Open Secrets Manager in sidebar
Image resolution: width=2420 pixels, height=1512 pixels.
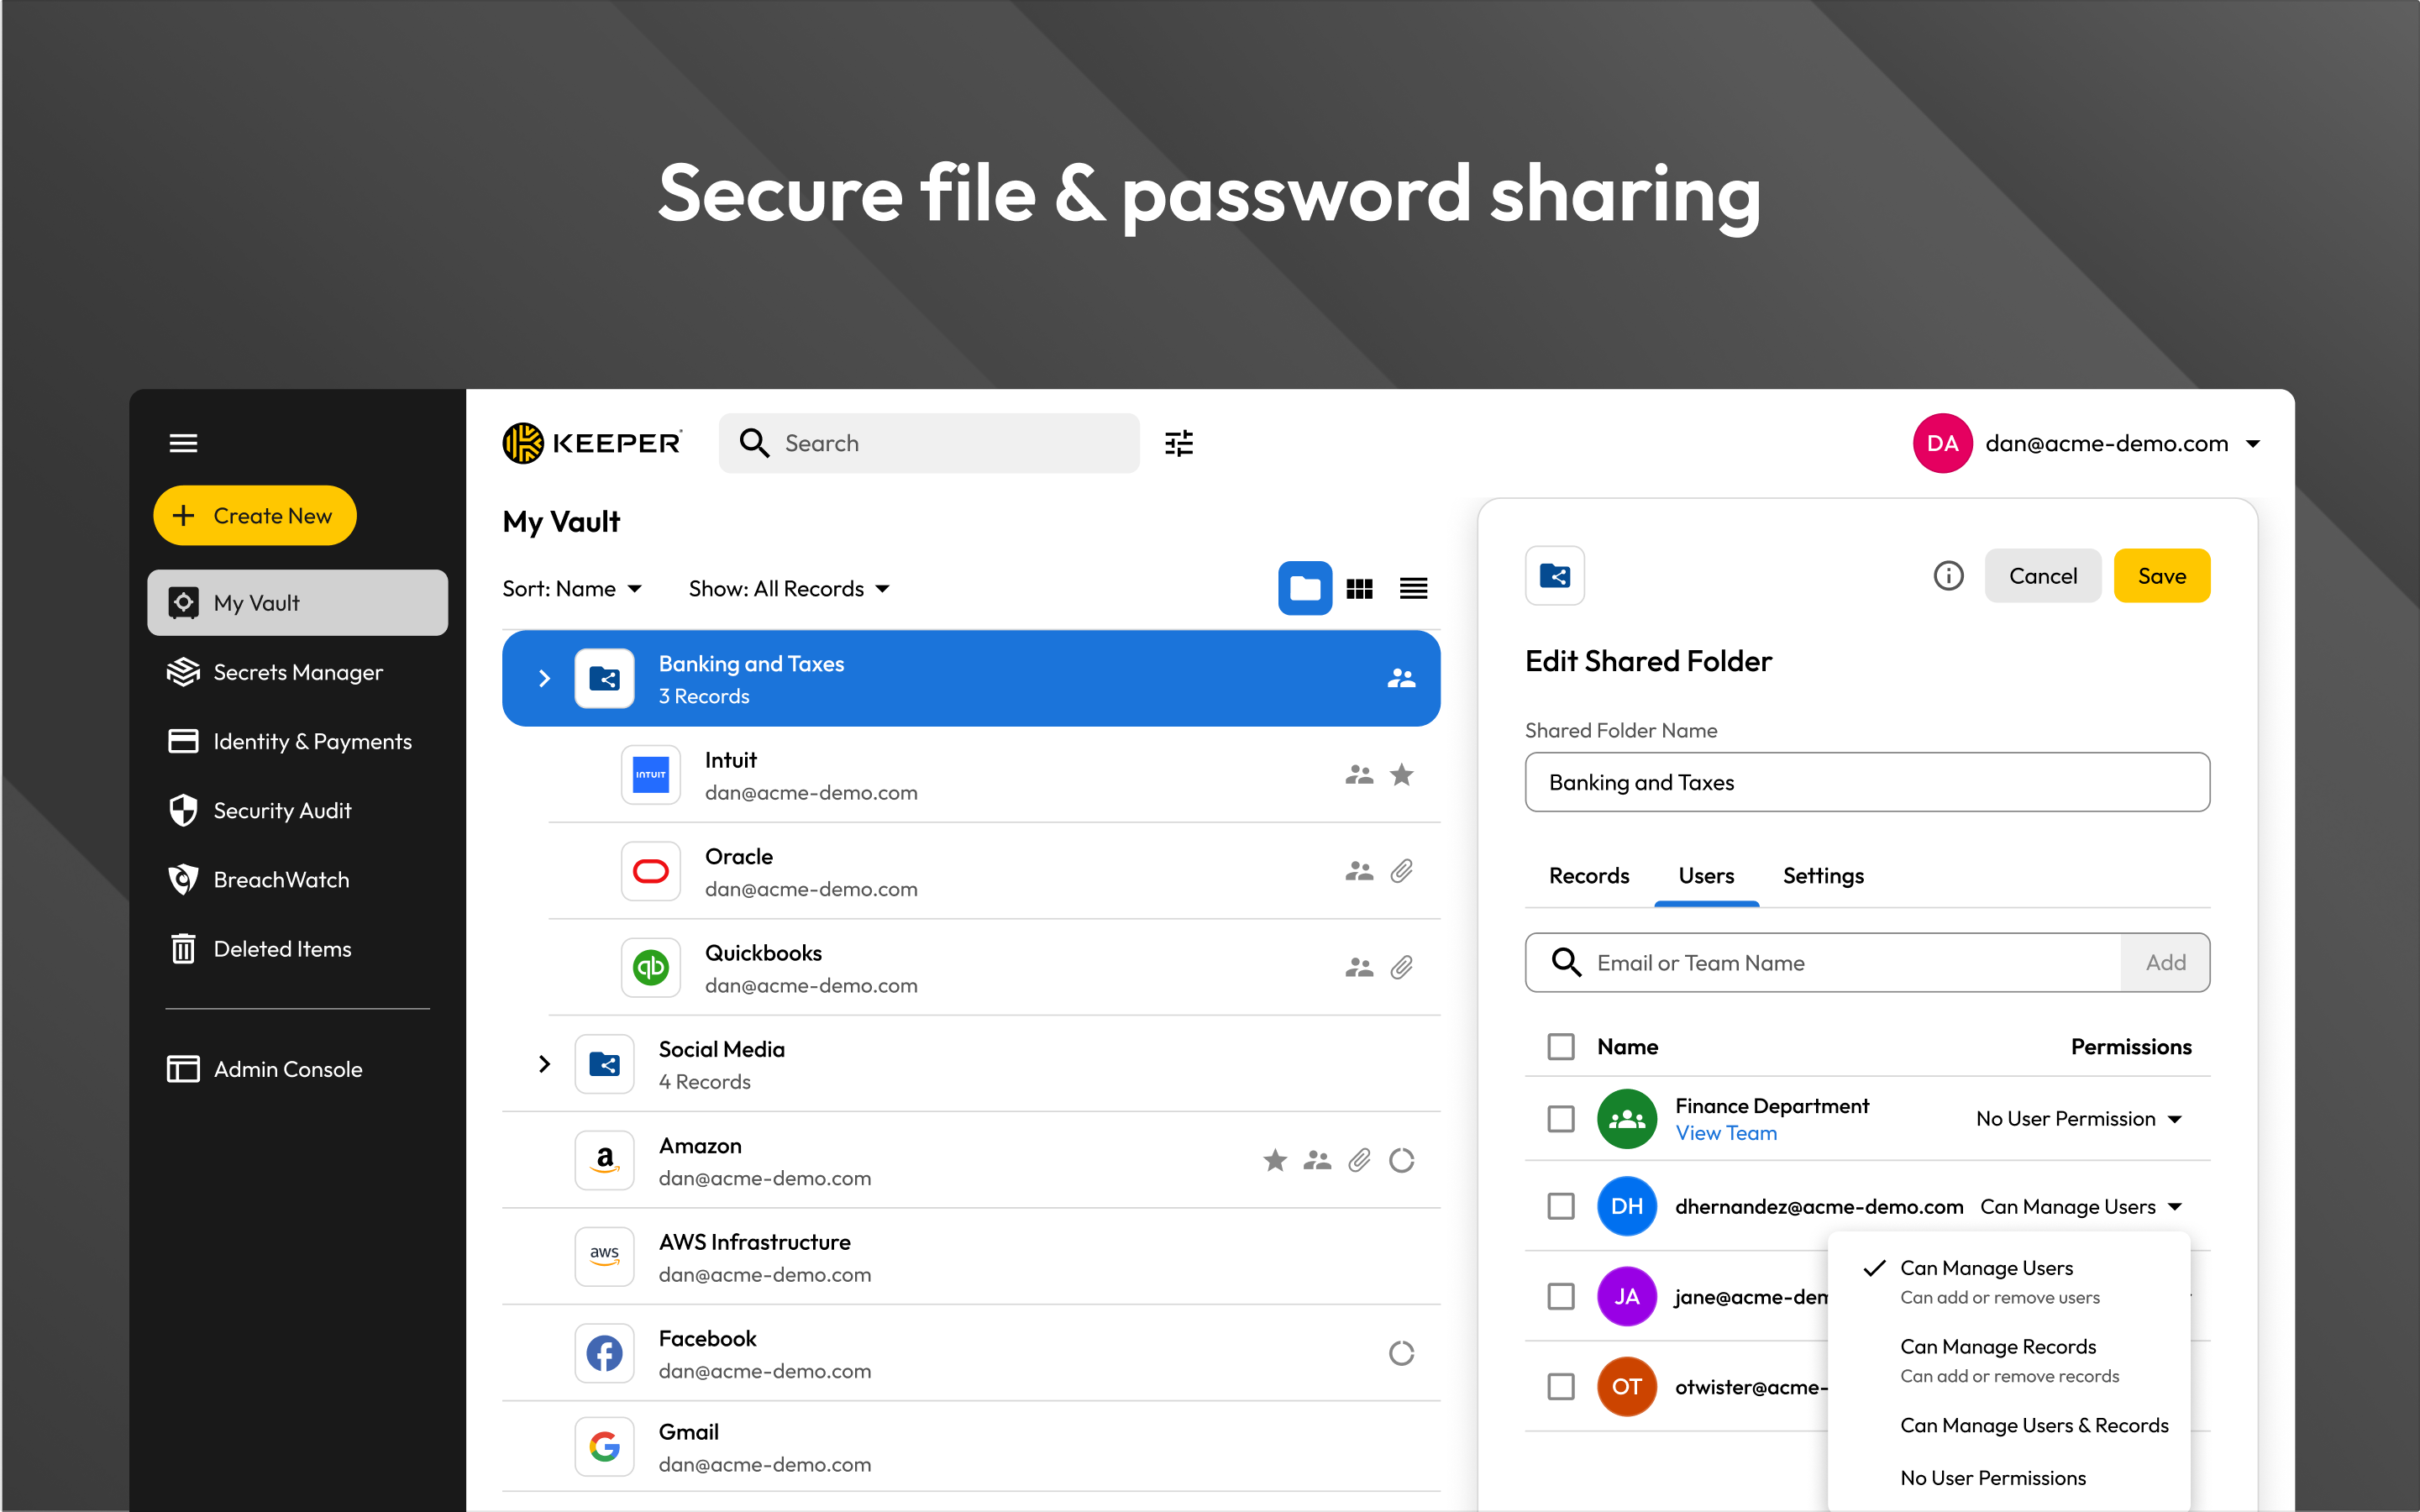tap(297, 672)
